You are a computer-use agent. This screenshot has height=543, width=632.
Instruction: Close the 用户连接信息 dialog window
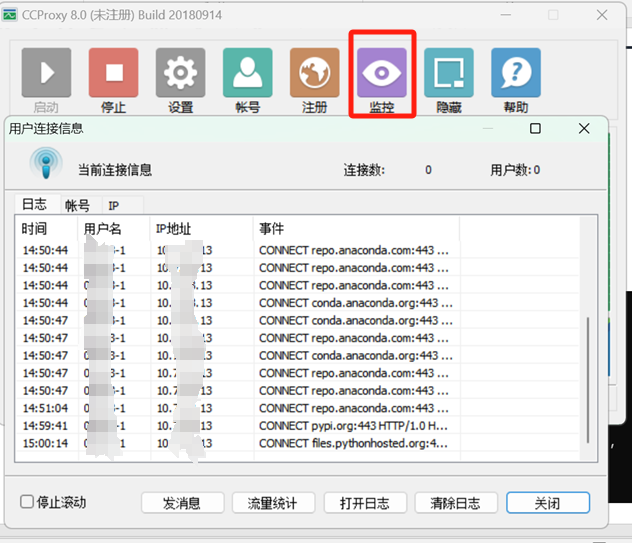point(584,129)
